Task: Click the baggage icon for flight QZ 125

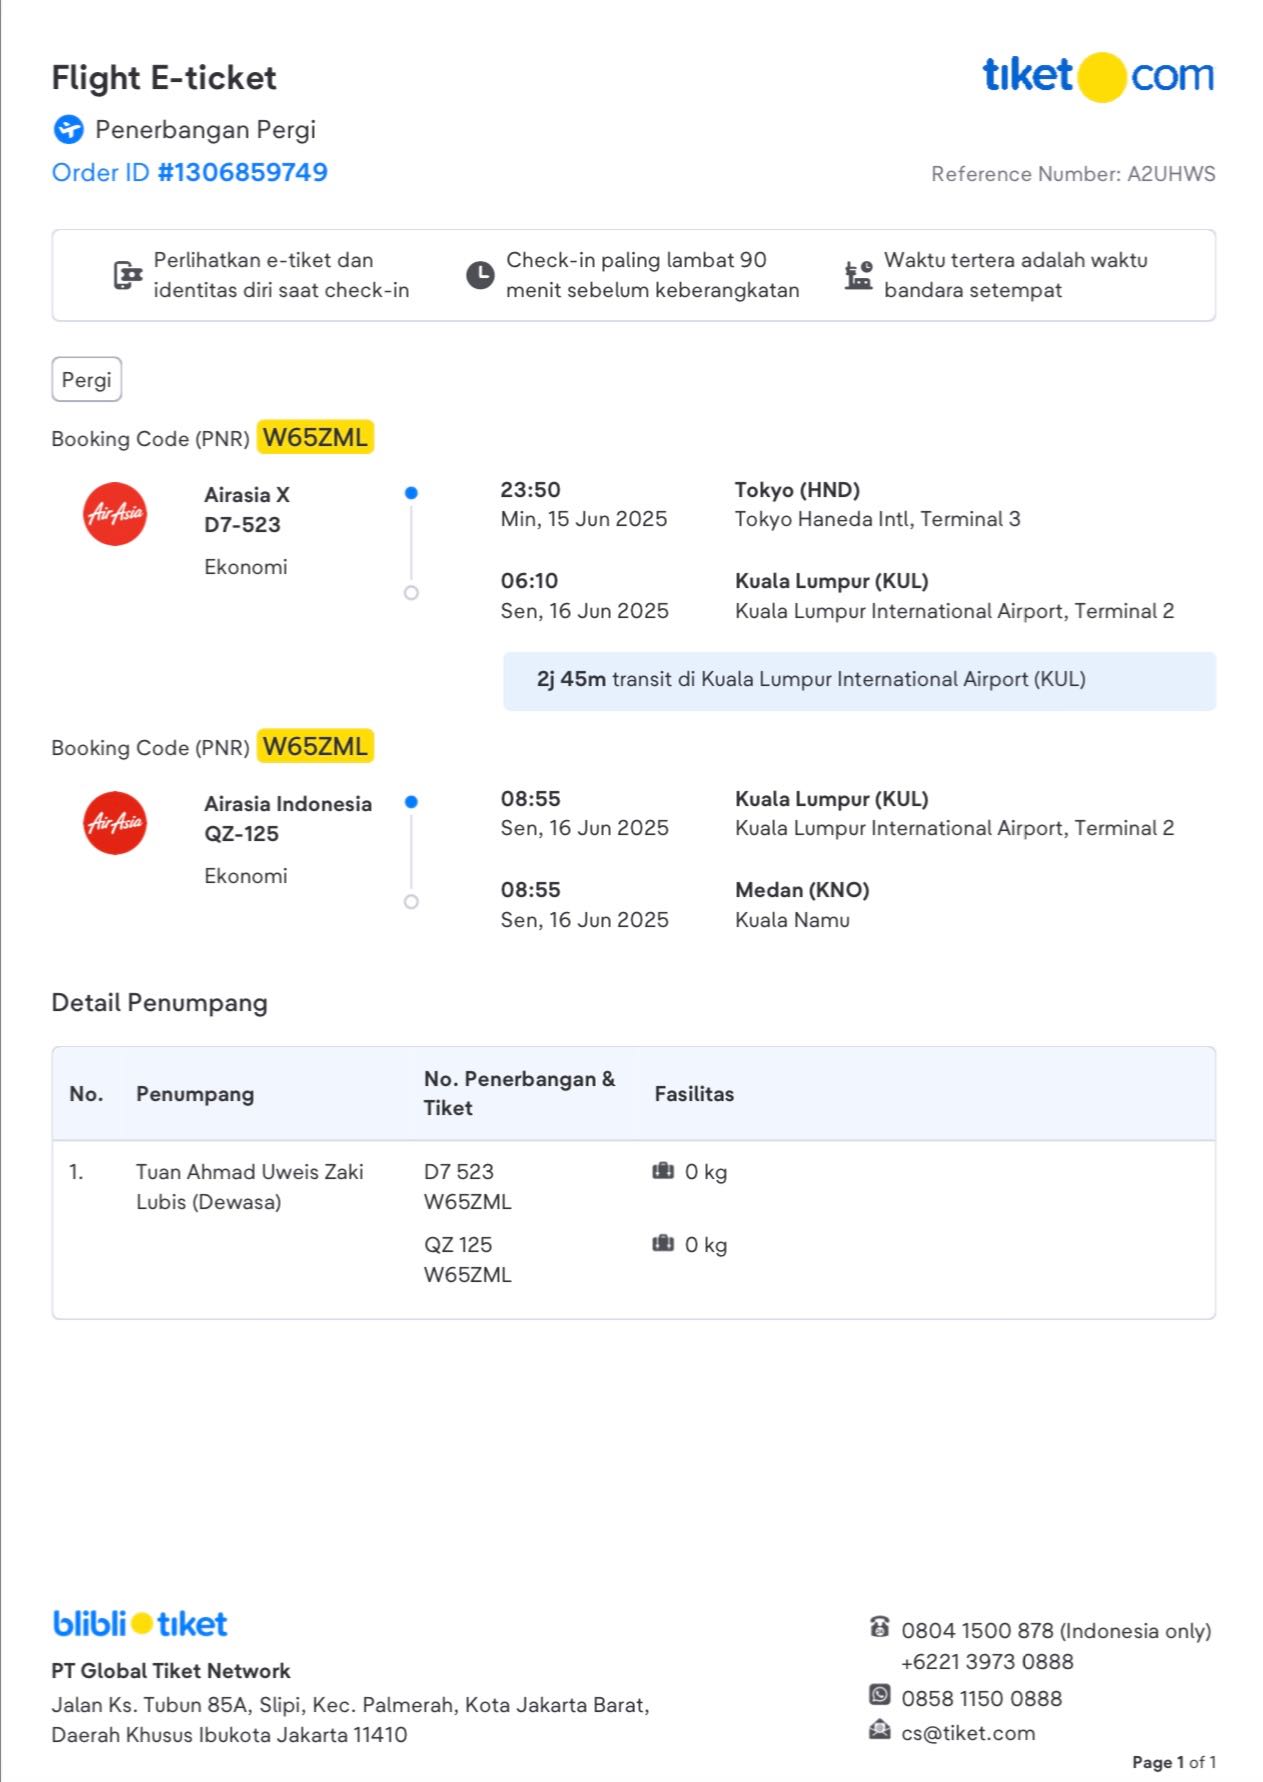Action: point(663,1244)
